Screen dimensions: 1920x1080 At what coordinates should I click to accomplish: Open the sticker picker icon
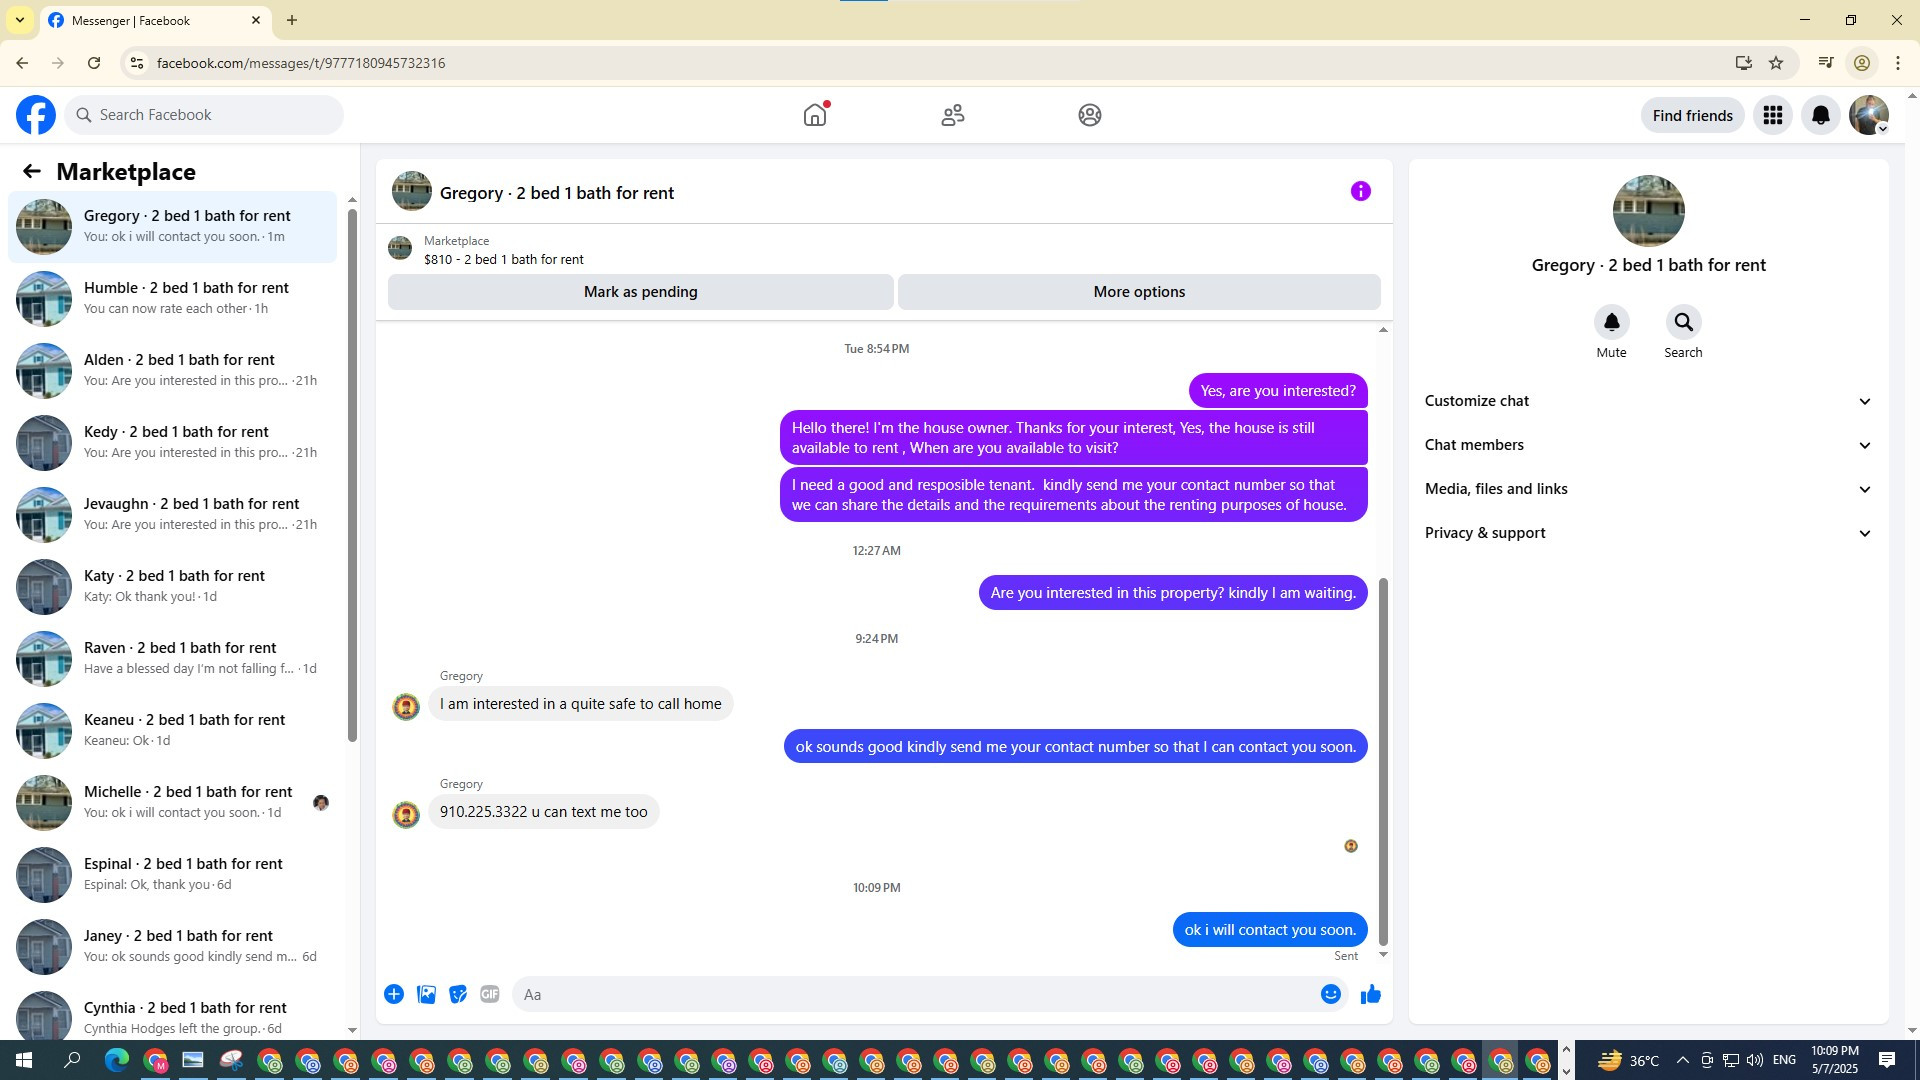tap(458, 994)
